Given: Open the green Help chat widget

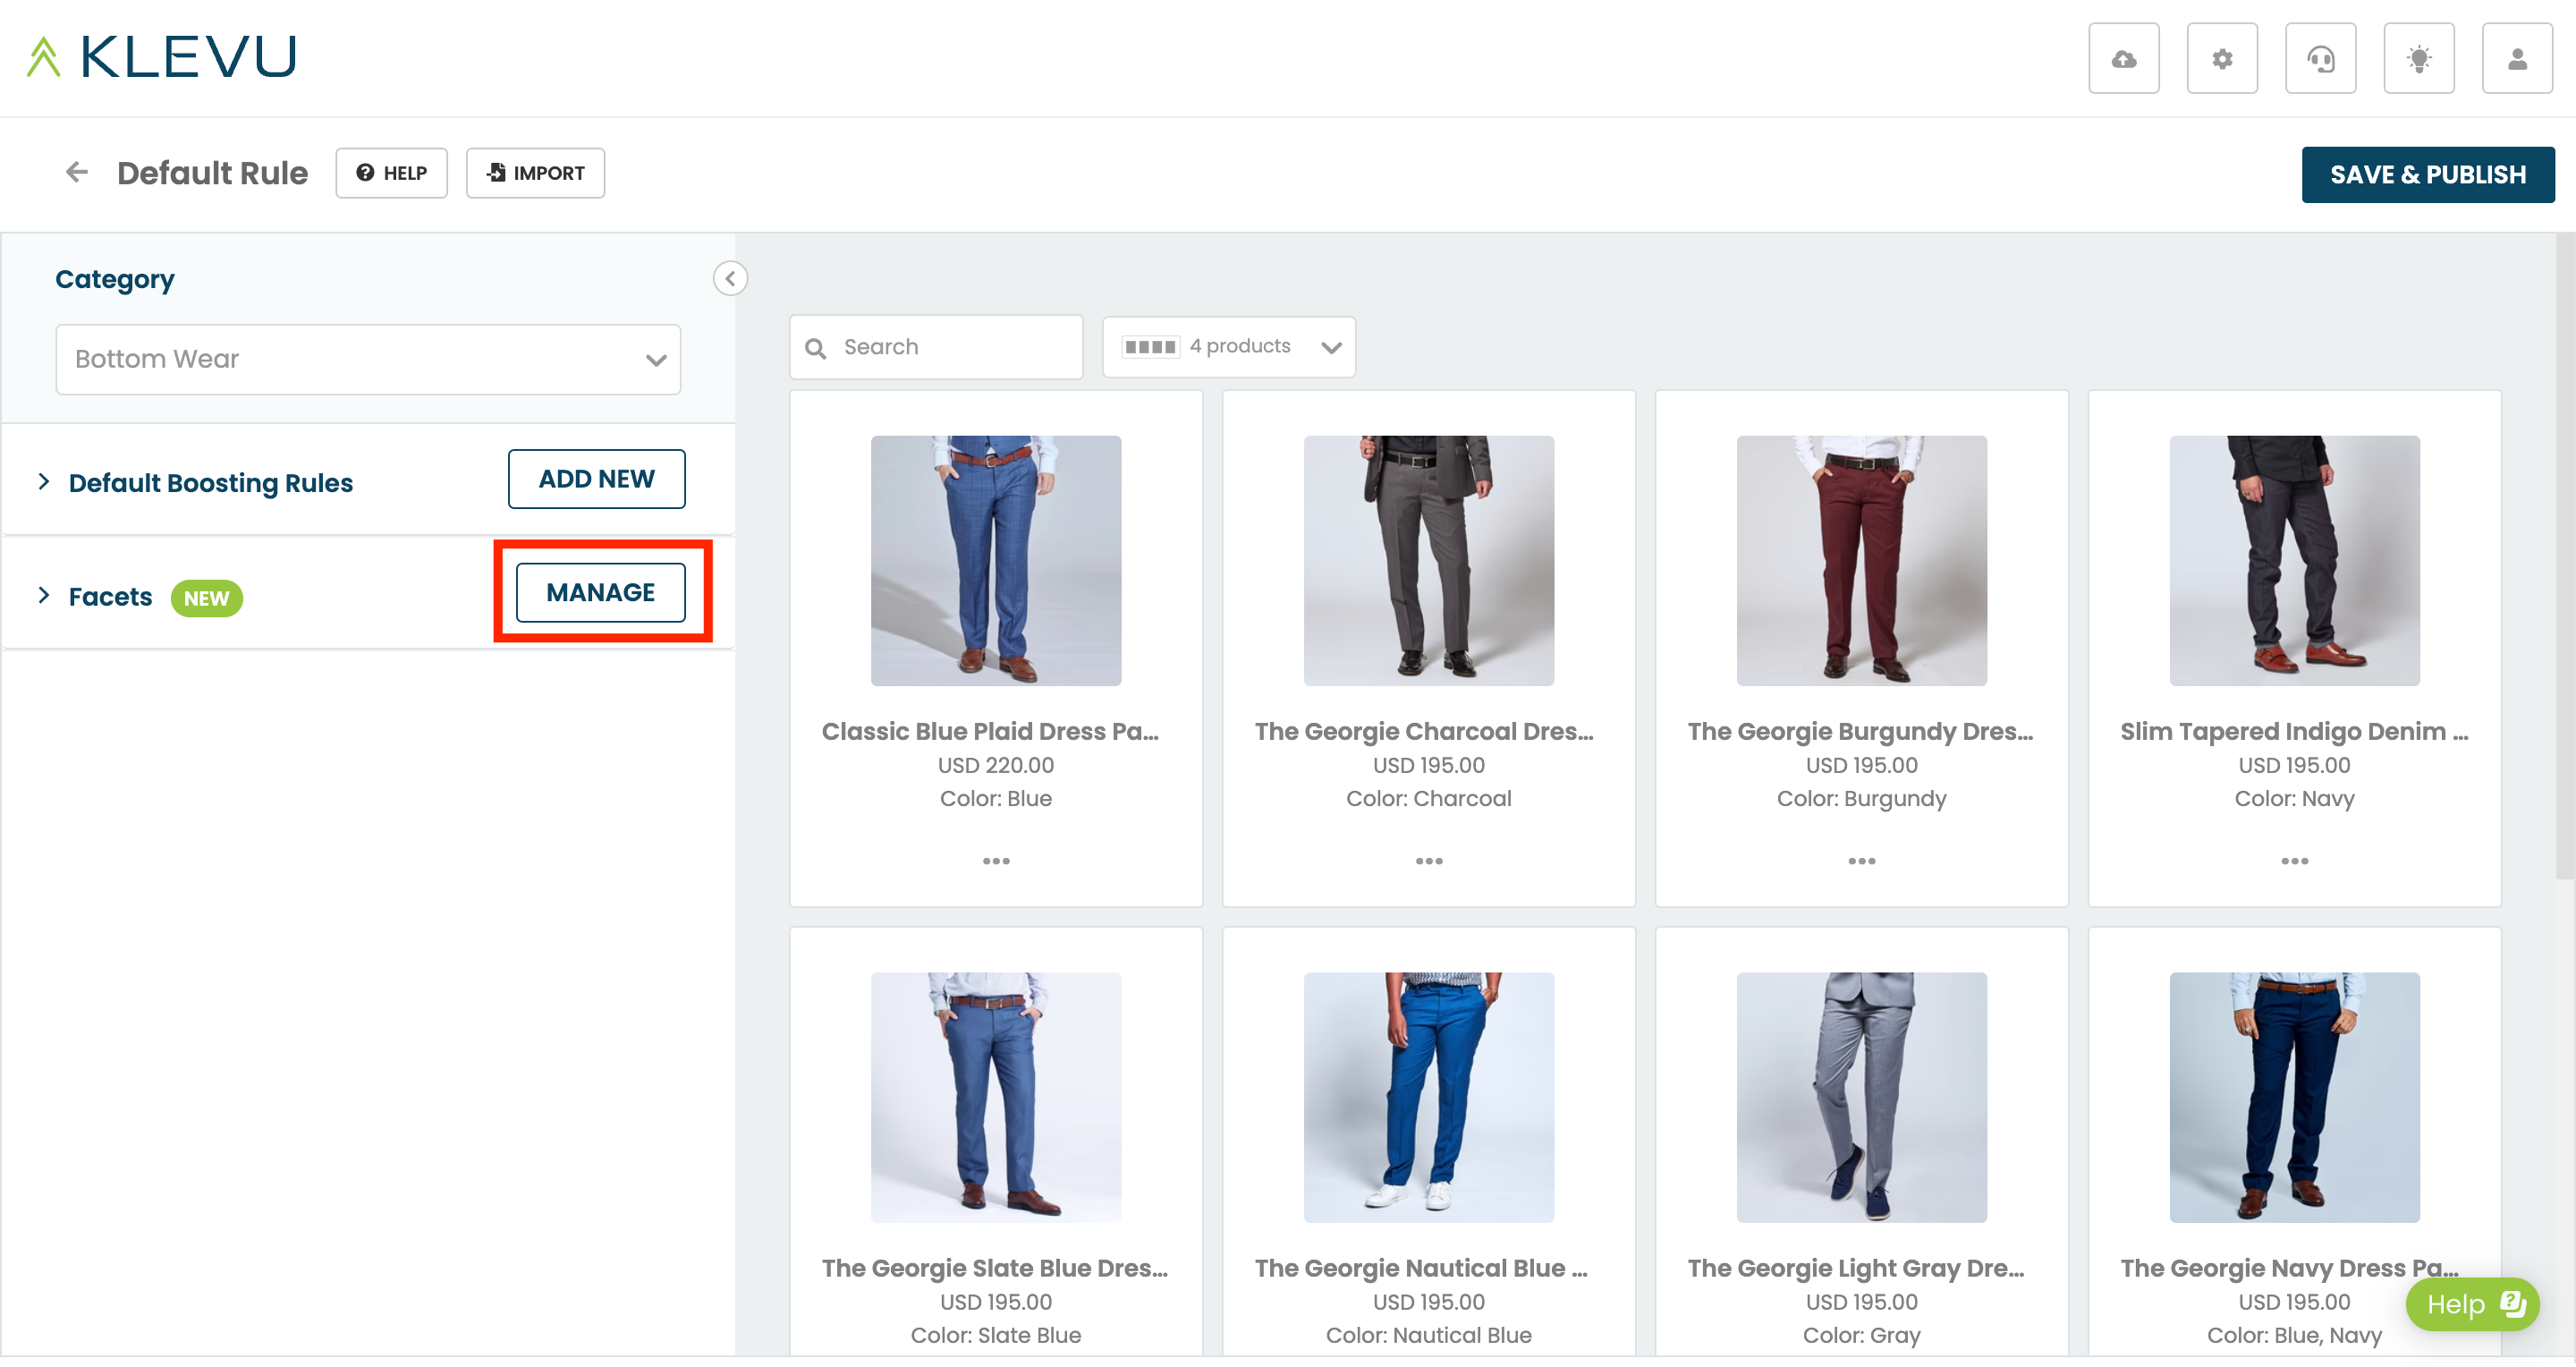Looking at the screenshot, I should 2472,1304.
